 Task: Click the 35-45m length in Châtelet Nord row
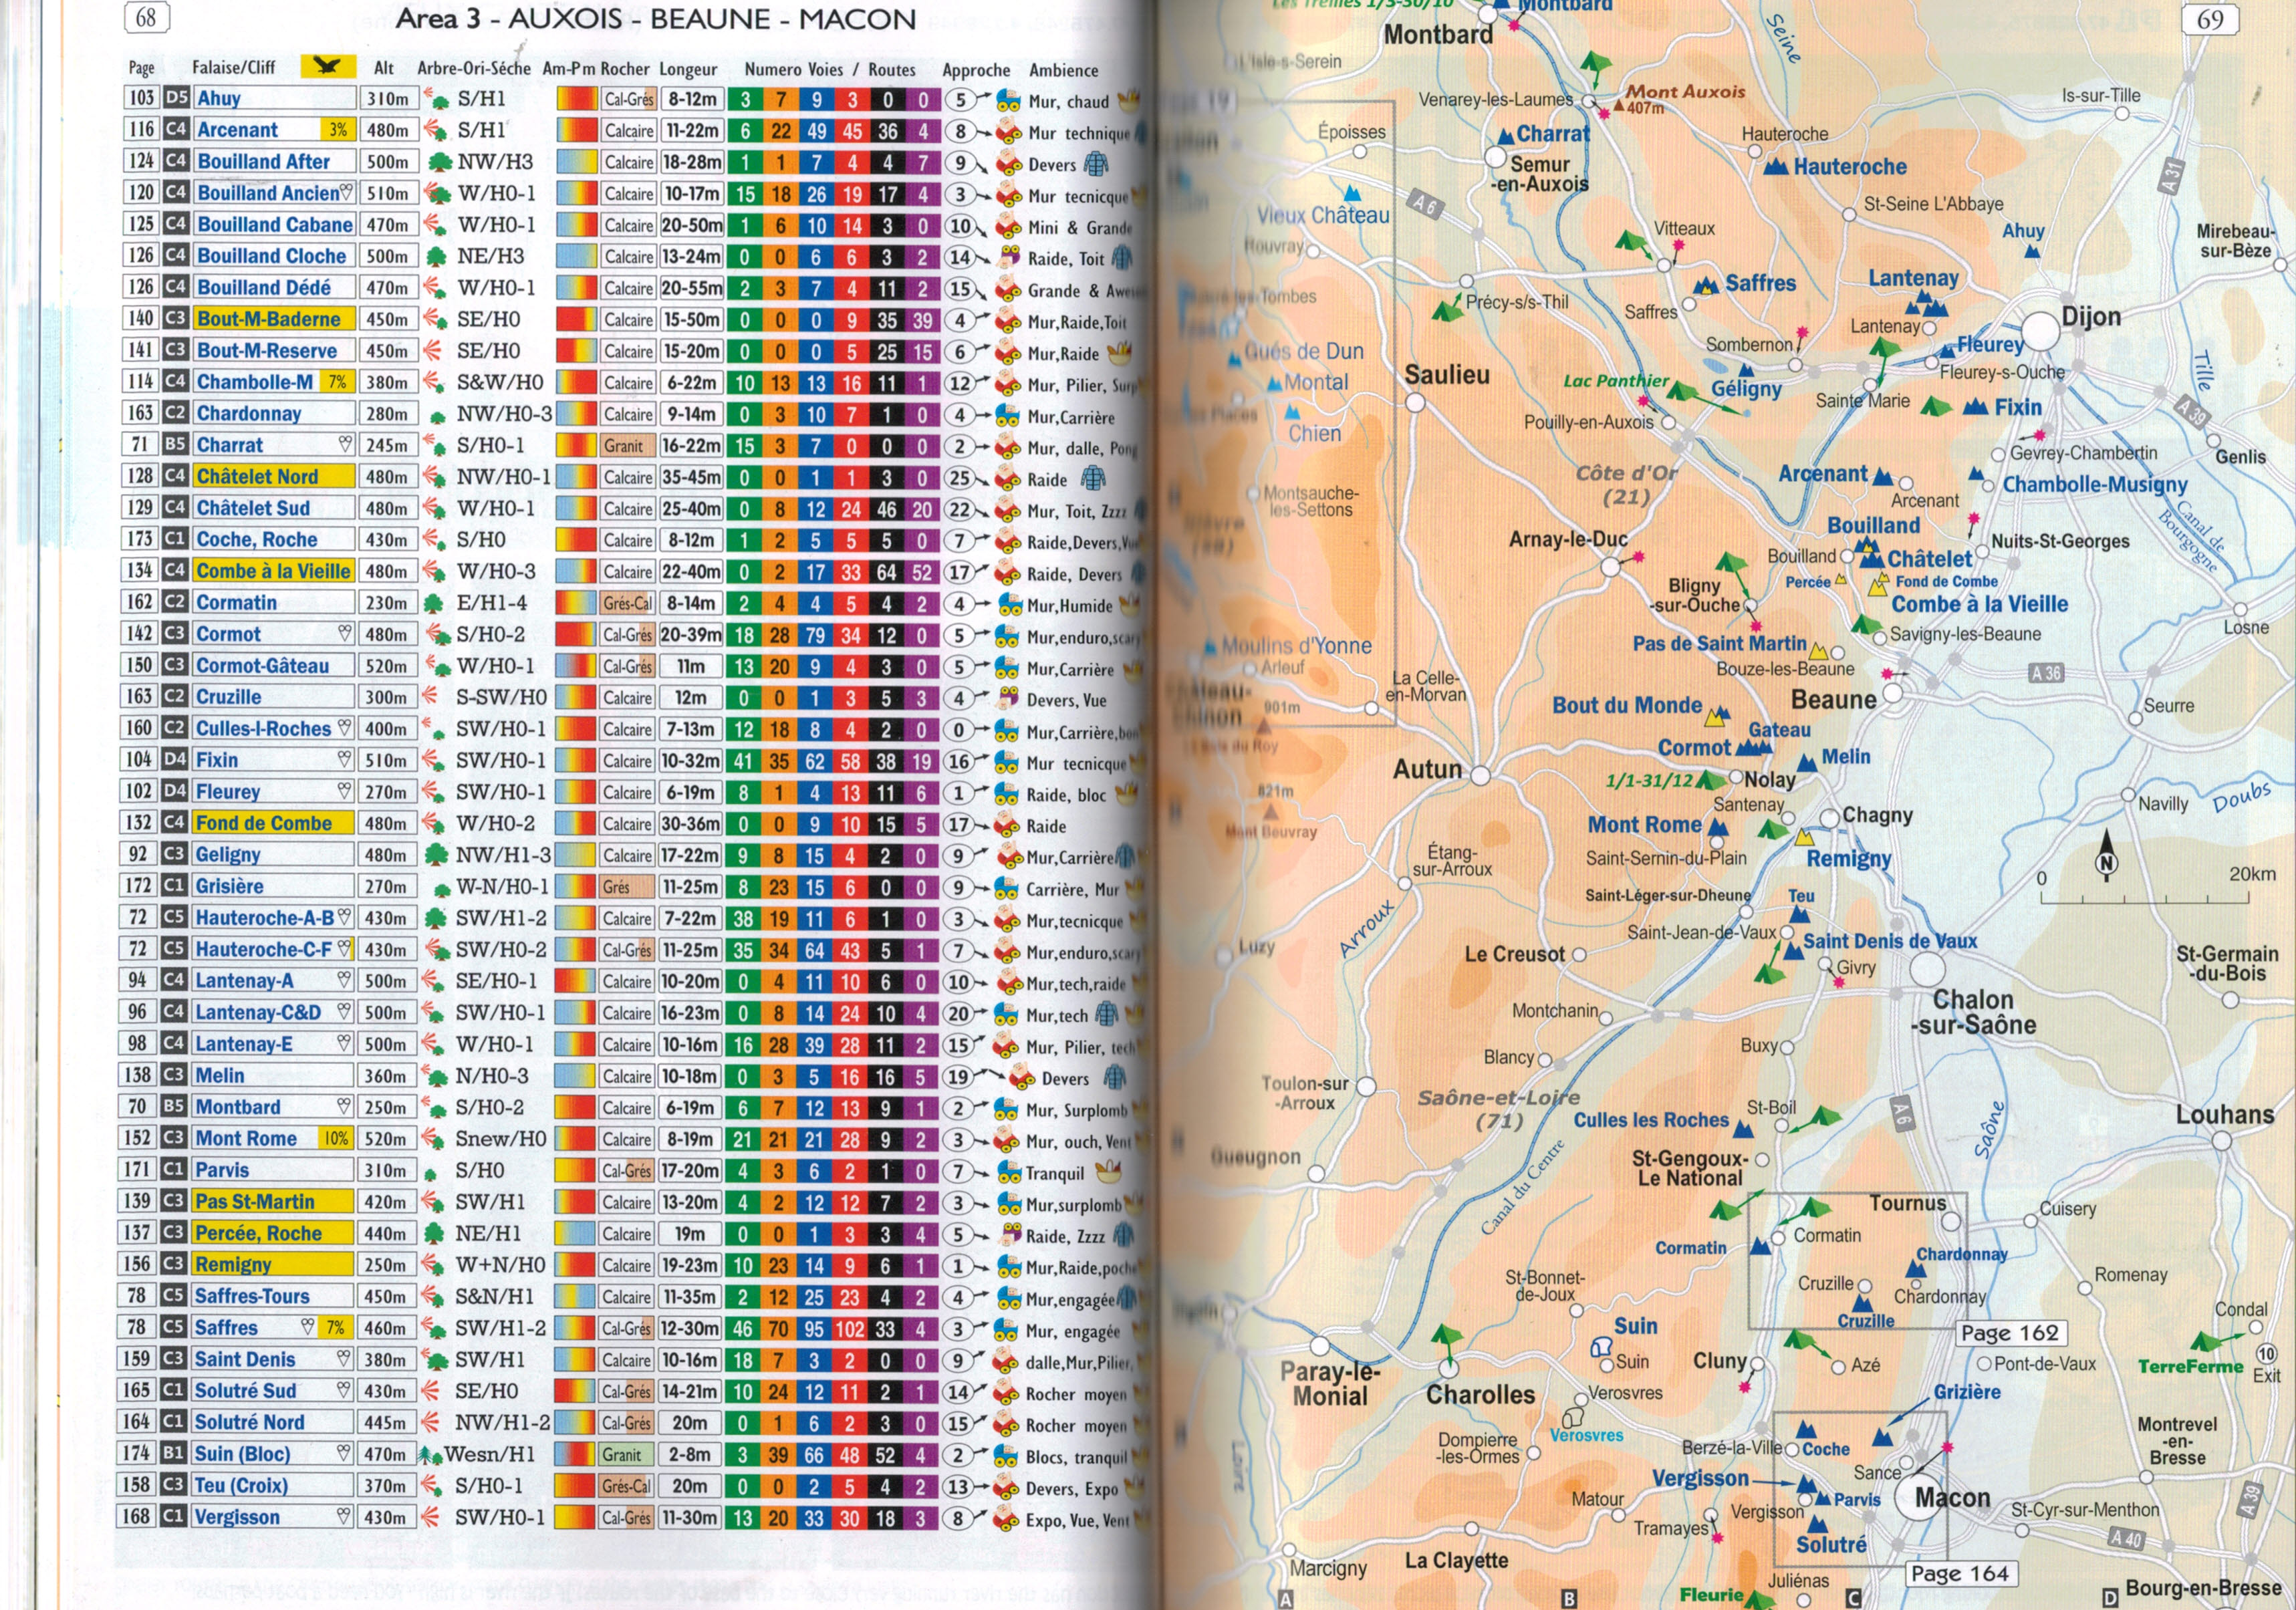tap(691, 477)
